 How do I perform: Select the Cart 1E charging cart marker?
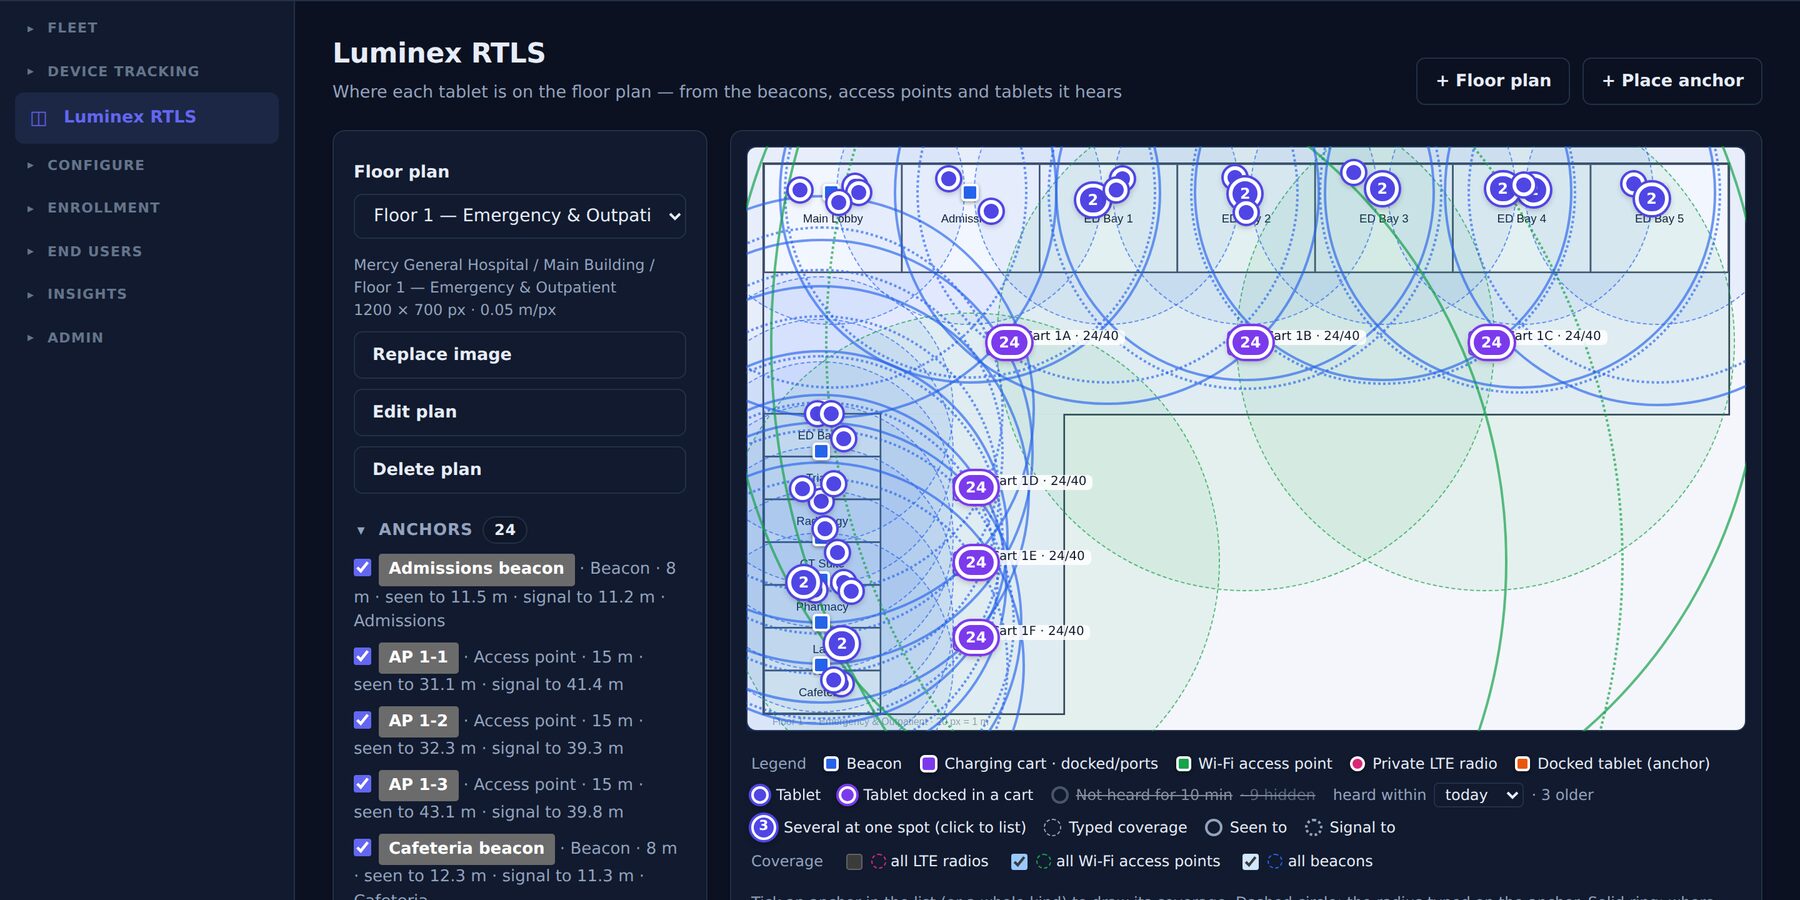[x=976, y=562]
